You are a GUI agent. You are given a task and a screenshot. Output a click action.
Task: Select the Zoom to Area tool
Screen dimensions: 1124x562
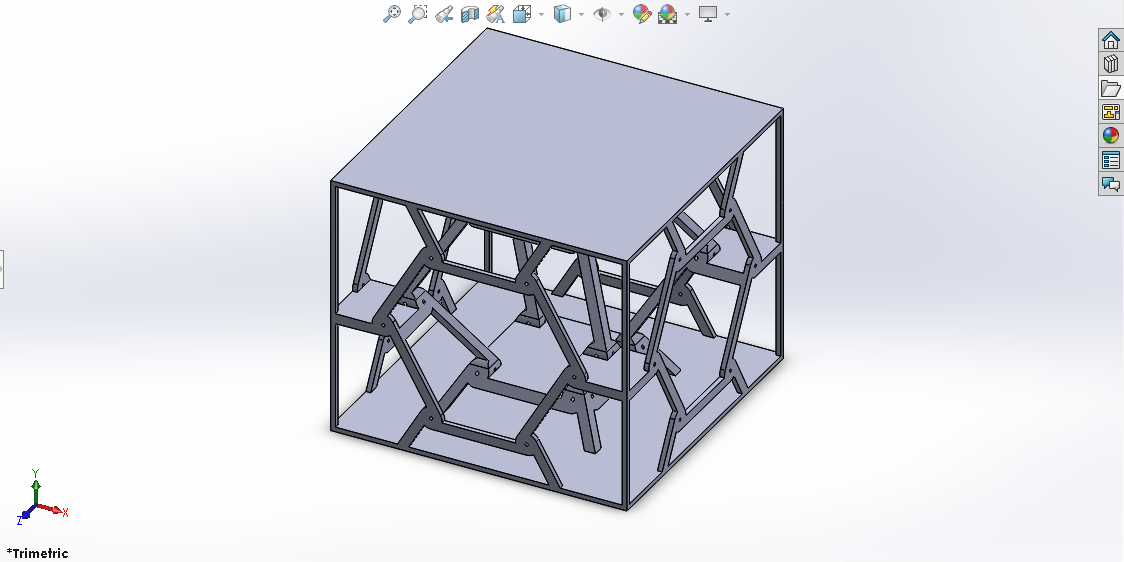tap(418, 14)
